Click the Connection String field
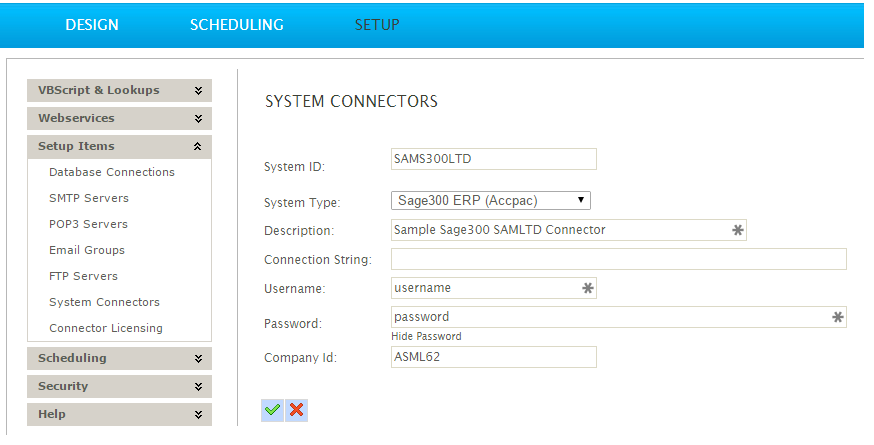The image size is (874, 445). 618,259
